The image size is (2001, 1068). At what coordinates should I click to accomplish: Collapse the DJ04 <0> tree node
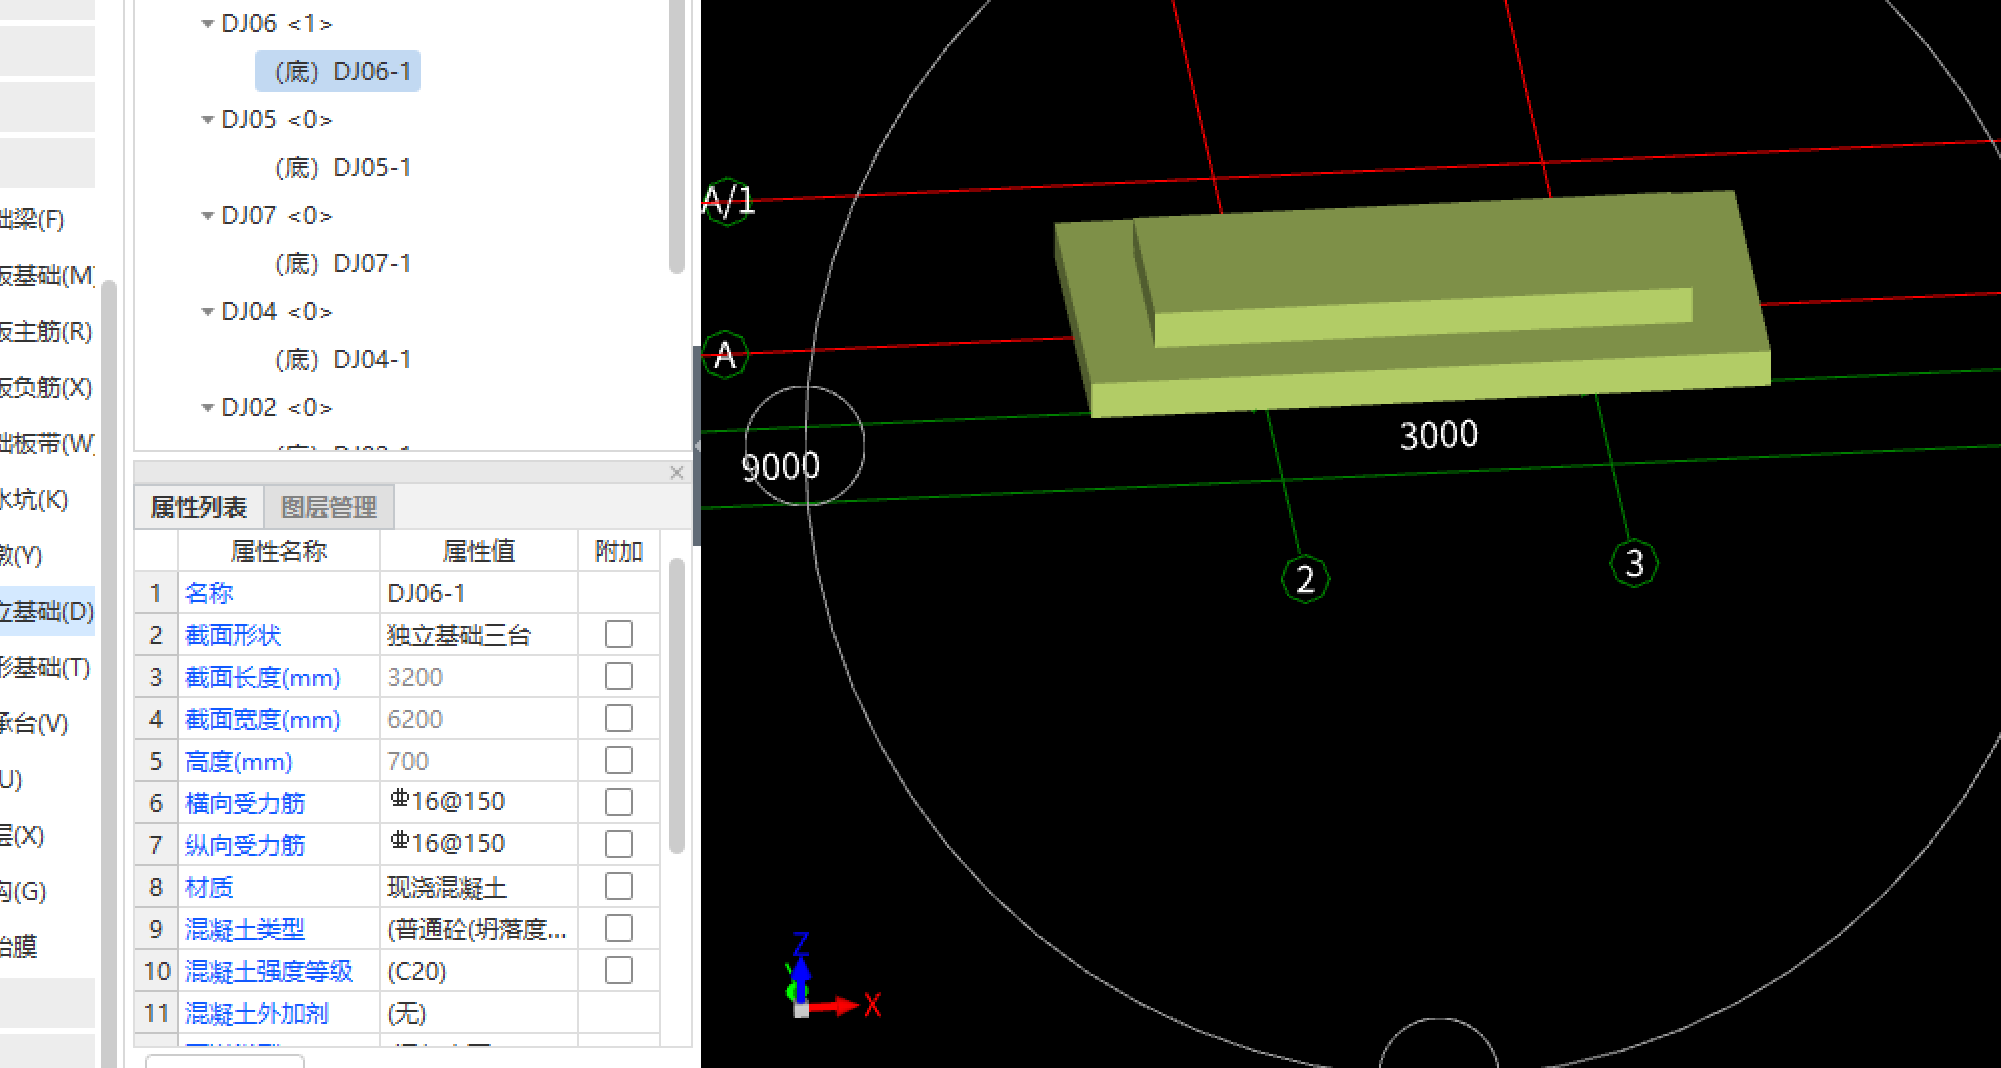[x=207, y=311]
